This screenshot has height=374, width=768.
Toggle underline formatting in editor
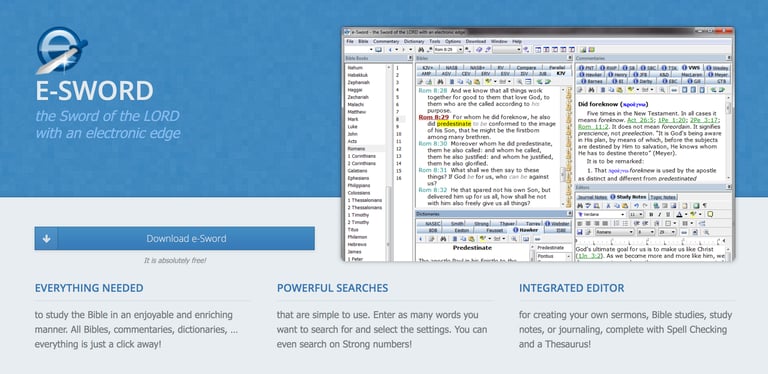(668, 214)
